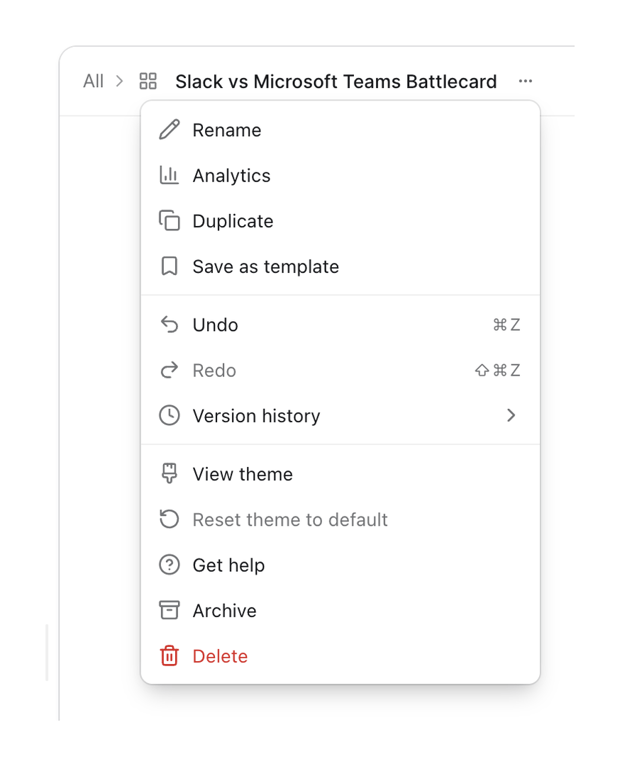Click the box icon next to Archive
The height and width of the screenshot is (766, 620).
click(x=169, y=610)
